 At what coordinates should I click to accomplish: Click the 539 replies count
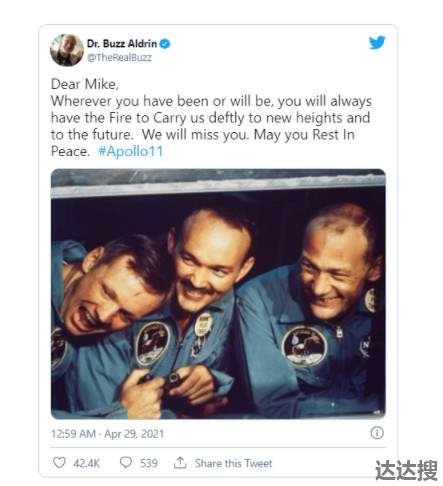tap(149, 463)
